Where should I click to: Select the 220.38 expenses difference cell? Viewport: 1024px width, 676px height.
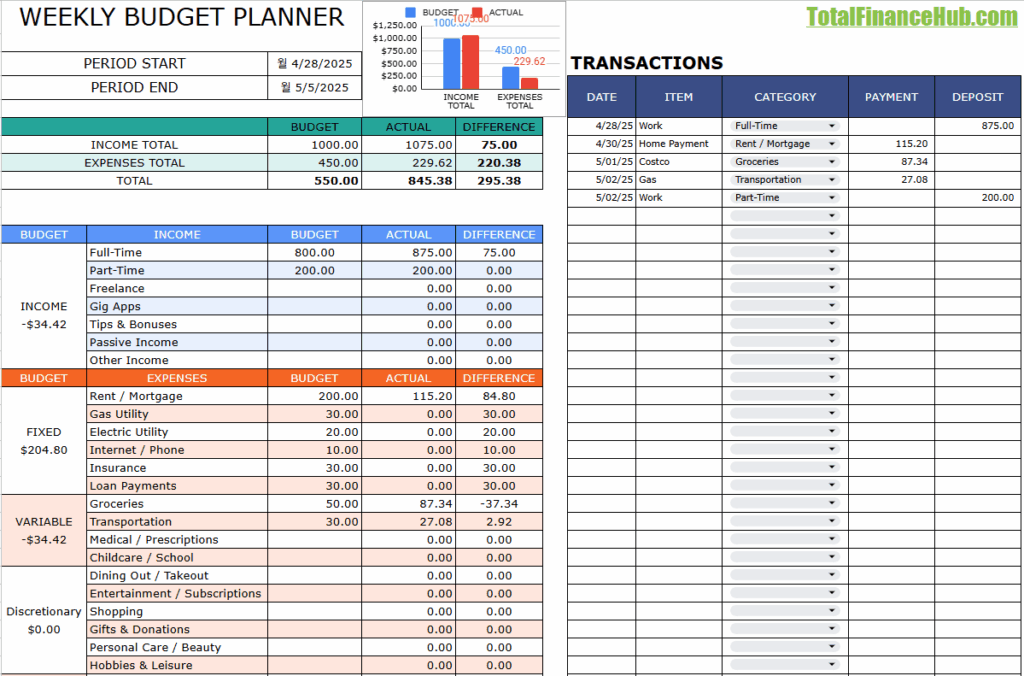(x=499, y=163)
